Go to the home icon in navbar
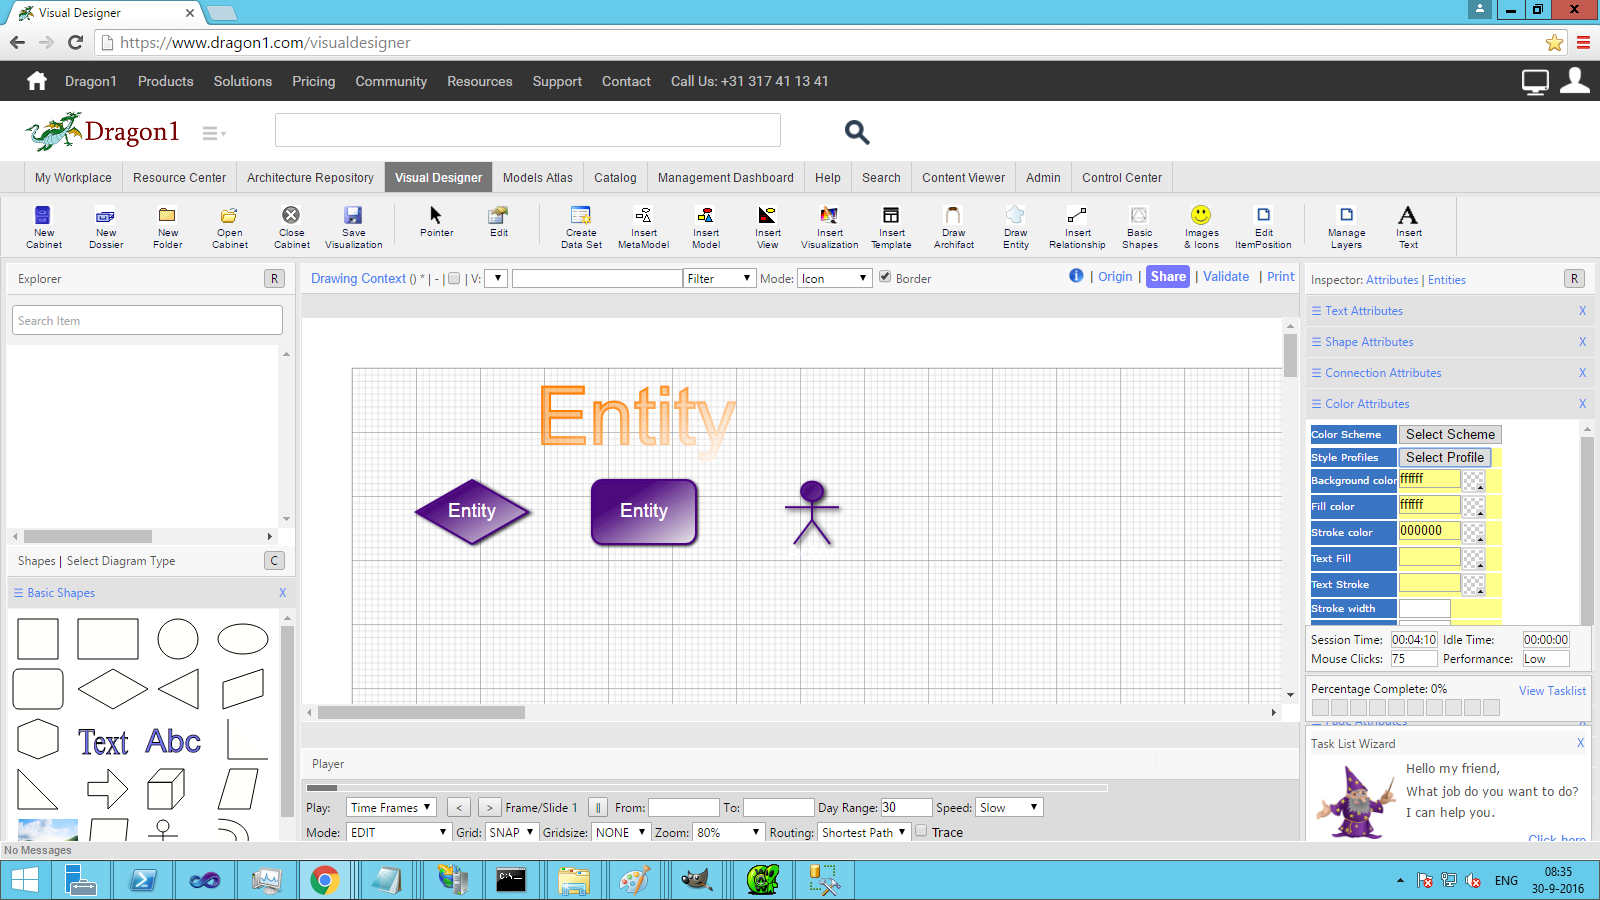The width and height of the screenshot is (1600, 900). [37, 81]
